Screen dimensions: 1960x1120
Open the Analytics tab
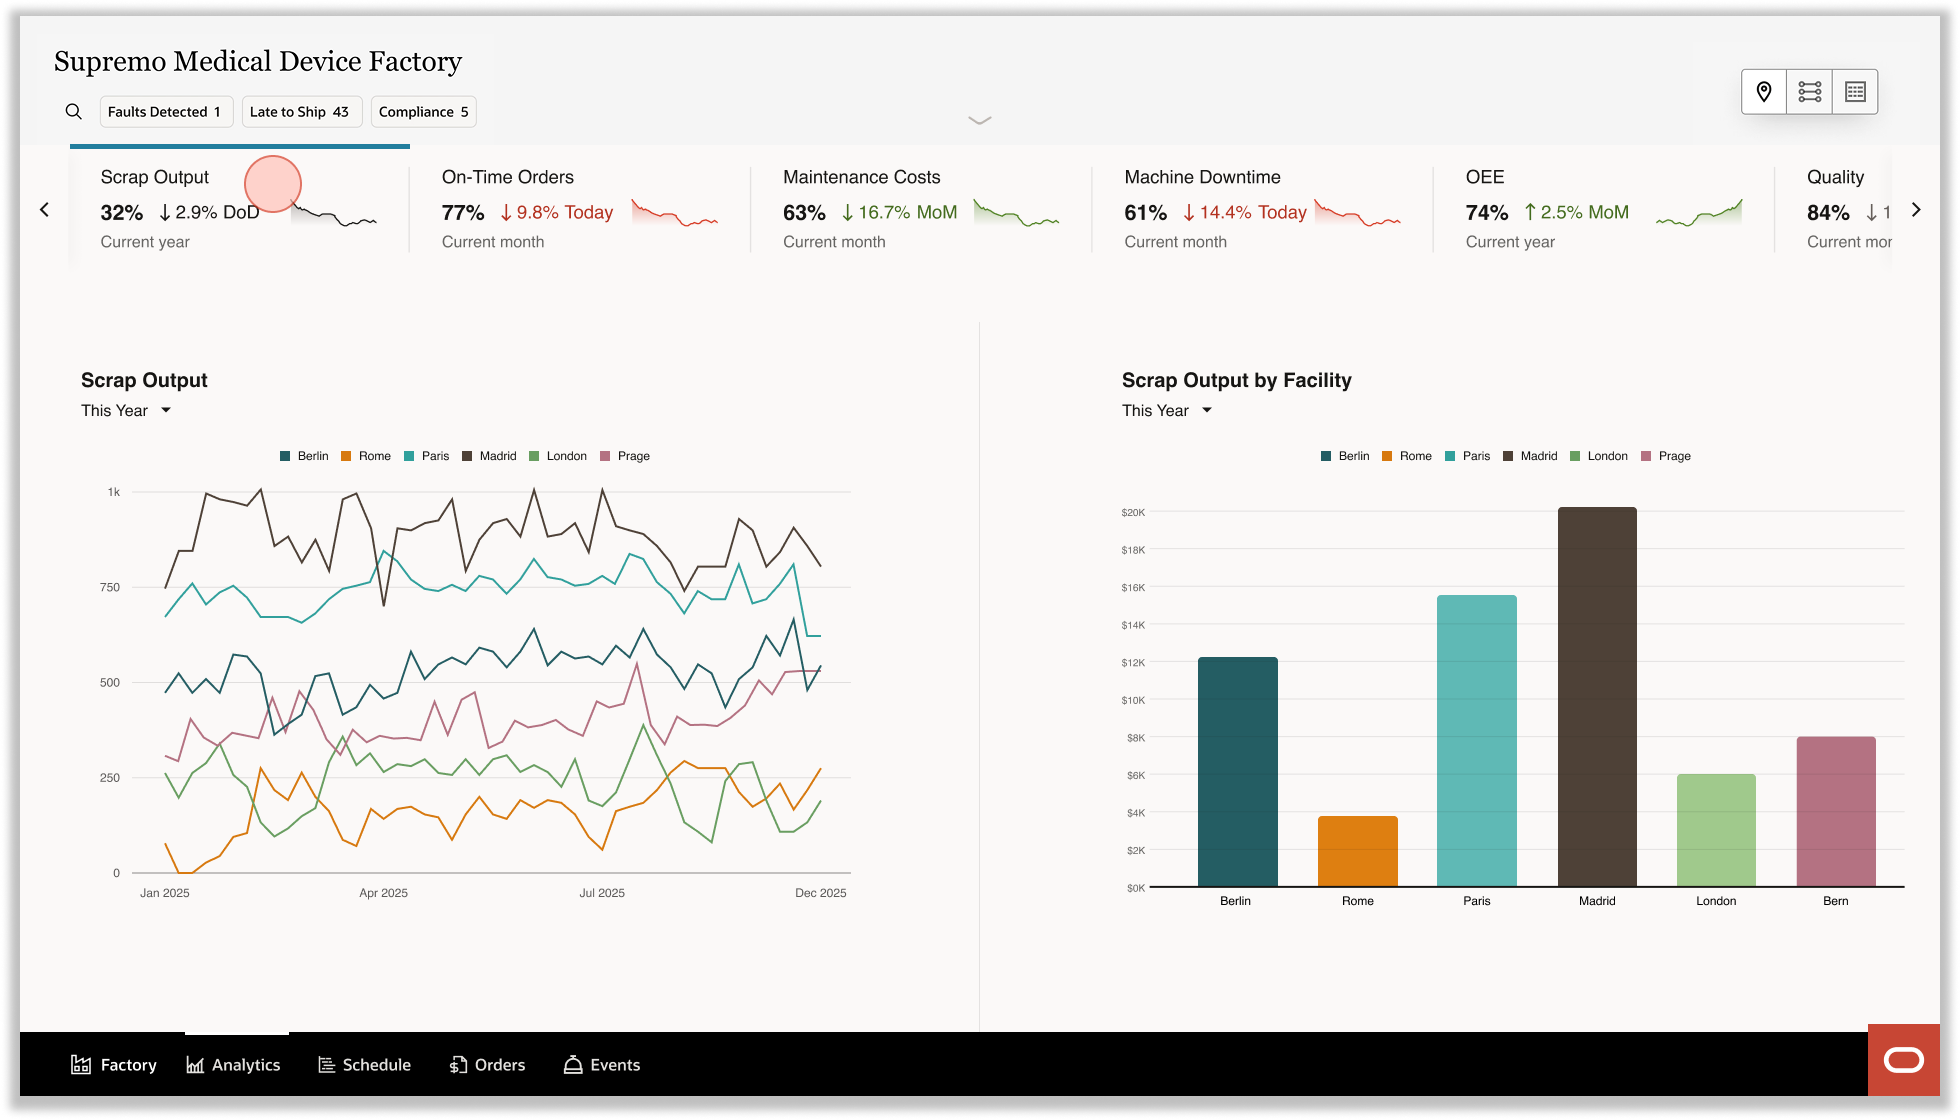tap(233, 1065)
